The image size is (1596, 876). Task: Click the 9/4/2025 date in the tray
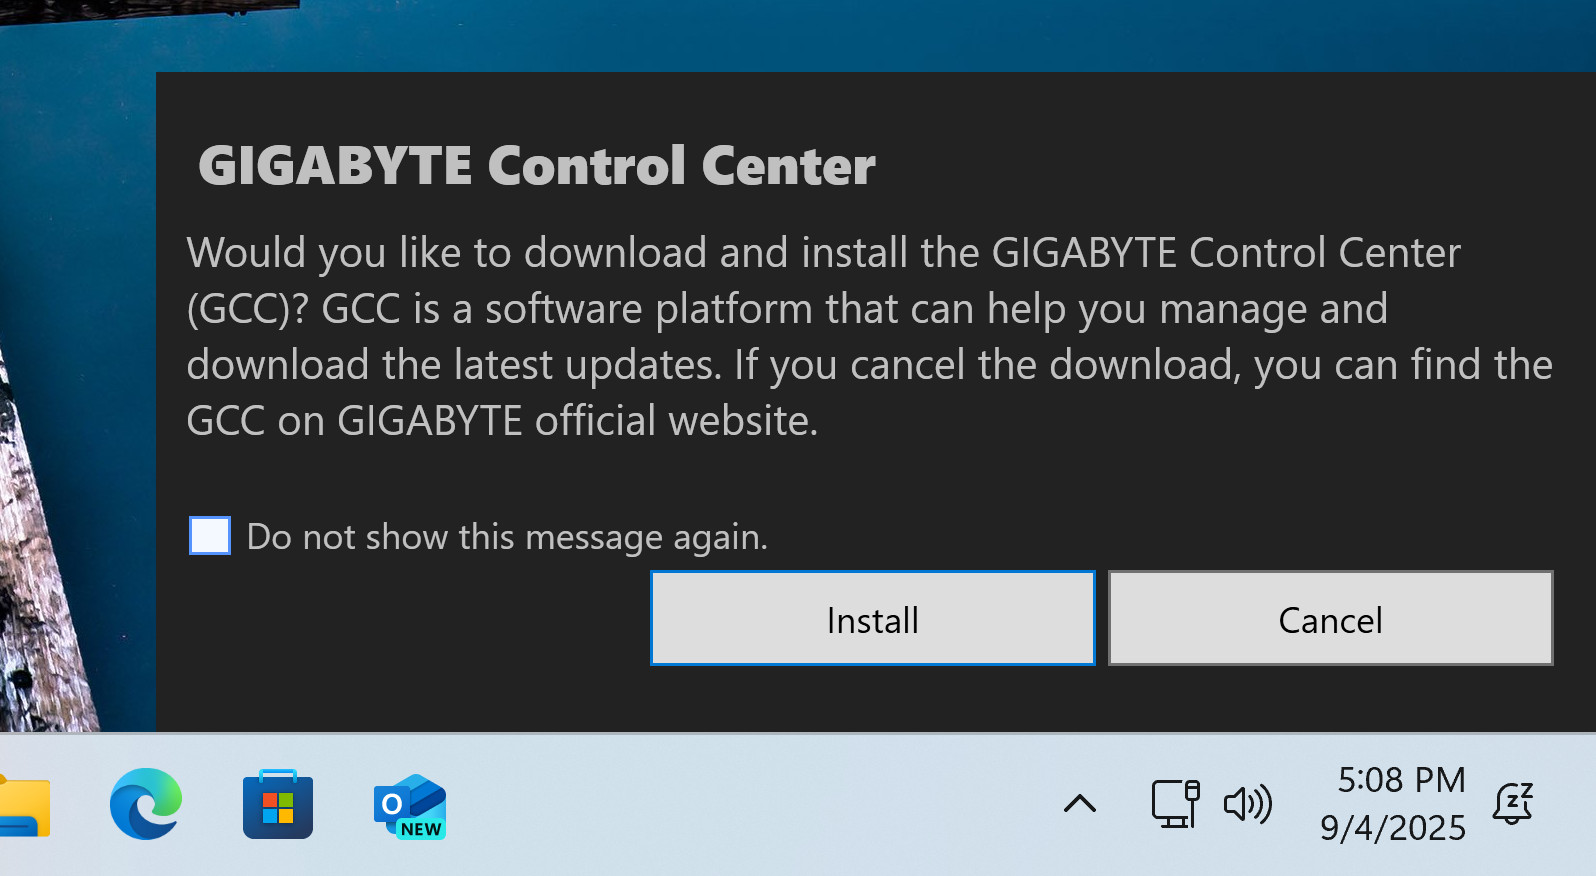[x=1392, y=828]
